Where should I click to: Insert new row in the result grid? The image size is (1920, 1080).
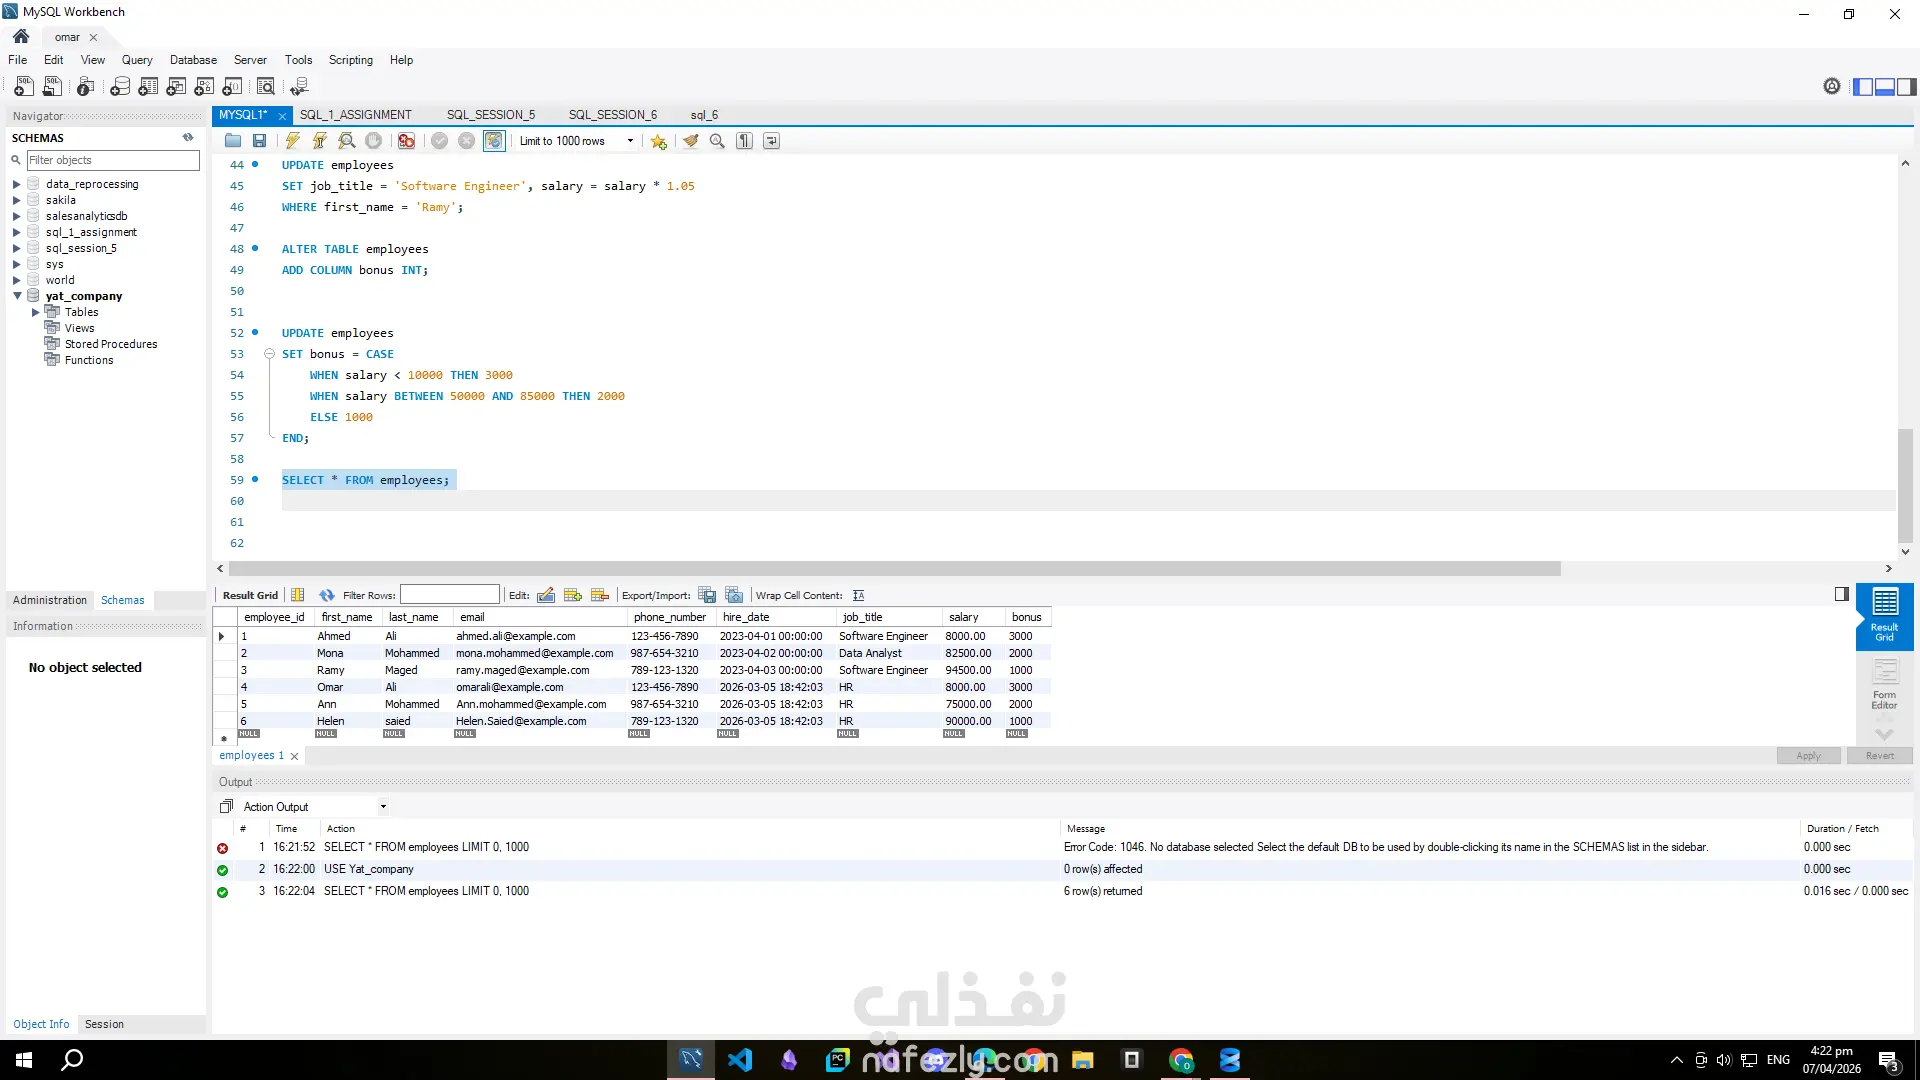tap(573, 595)
